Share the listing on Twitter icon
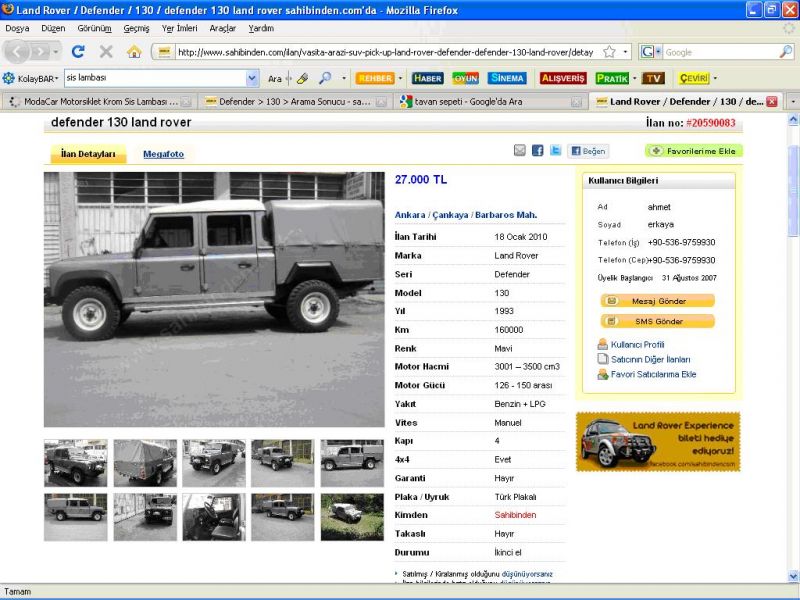This screenshot has width=800, height=600. 555,151
